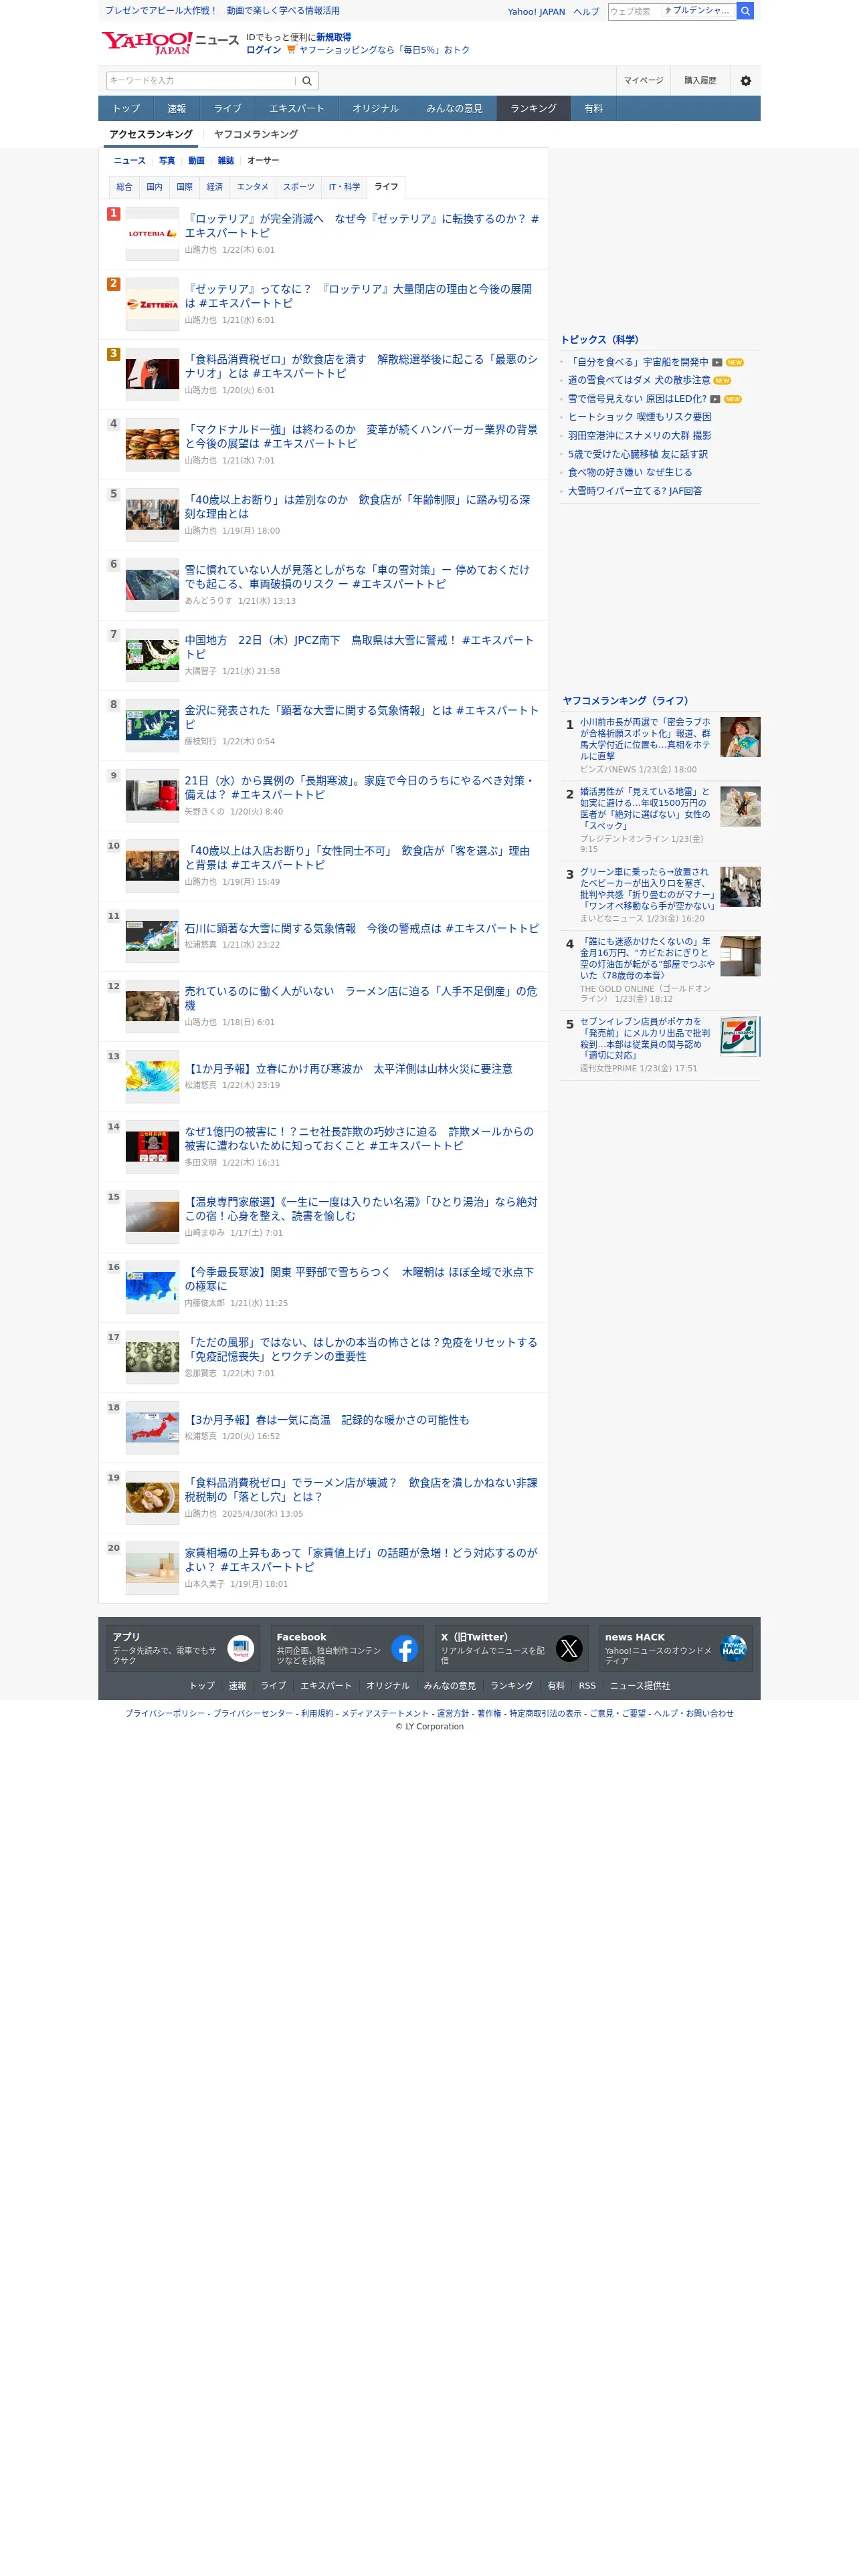Select the 写真 ranking type link
This screenshot has width=859, height=2576.
click(x=167, y=161)
